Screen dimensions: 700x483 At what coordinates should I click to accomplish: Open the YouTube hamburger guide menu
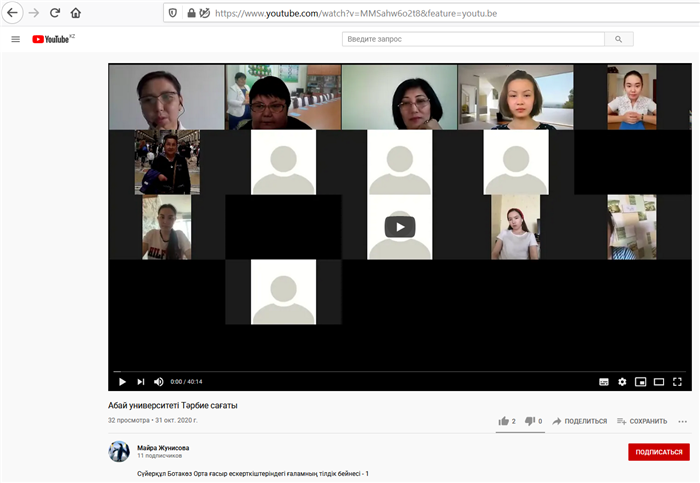point(15,39)
